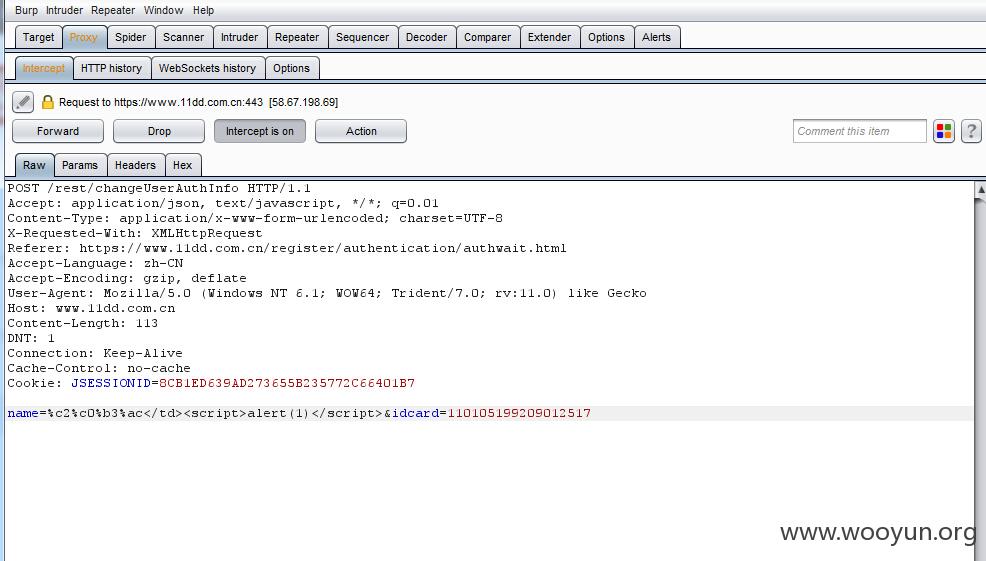986x561 pixels.
Task: Open the Intruder menu in menu bar
Action: tap(64, 10)
